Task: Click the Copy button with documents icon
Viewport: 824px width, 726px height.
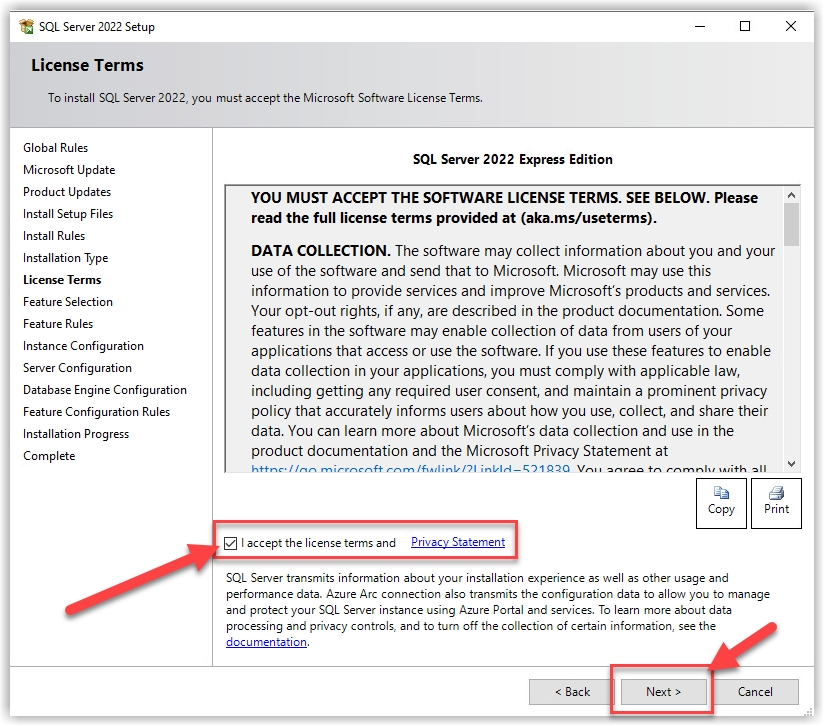Action: tap(721, 503)
